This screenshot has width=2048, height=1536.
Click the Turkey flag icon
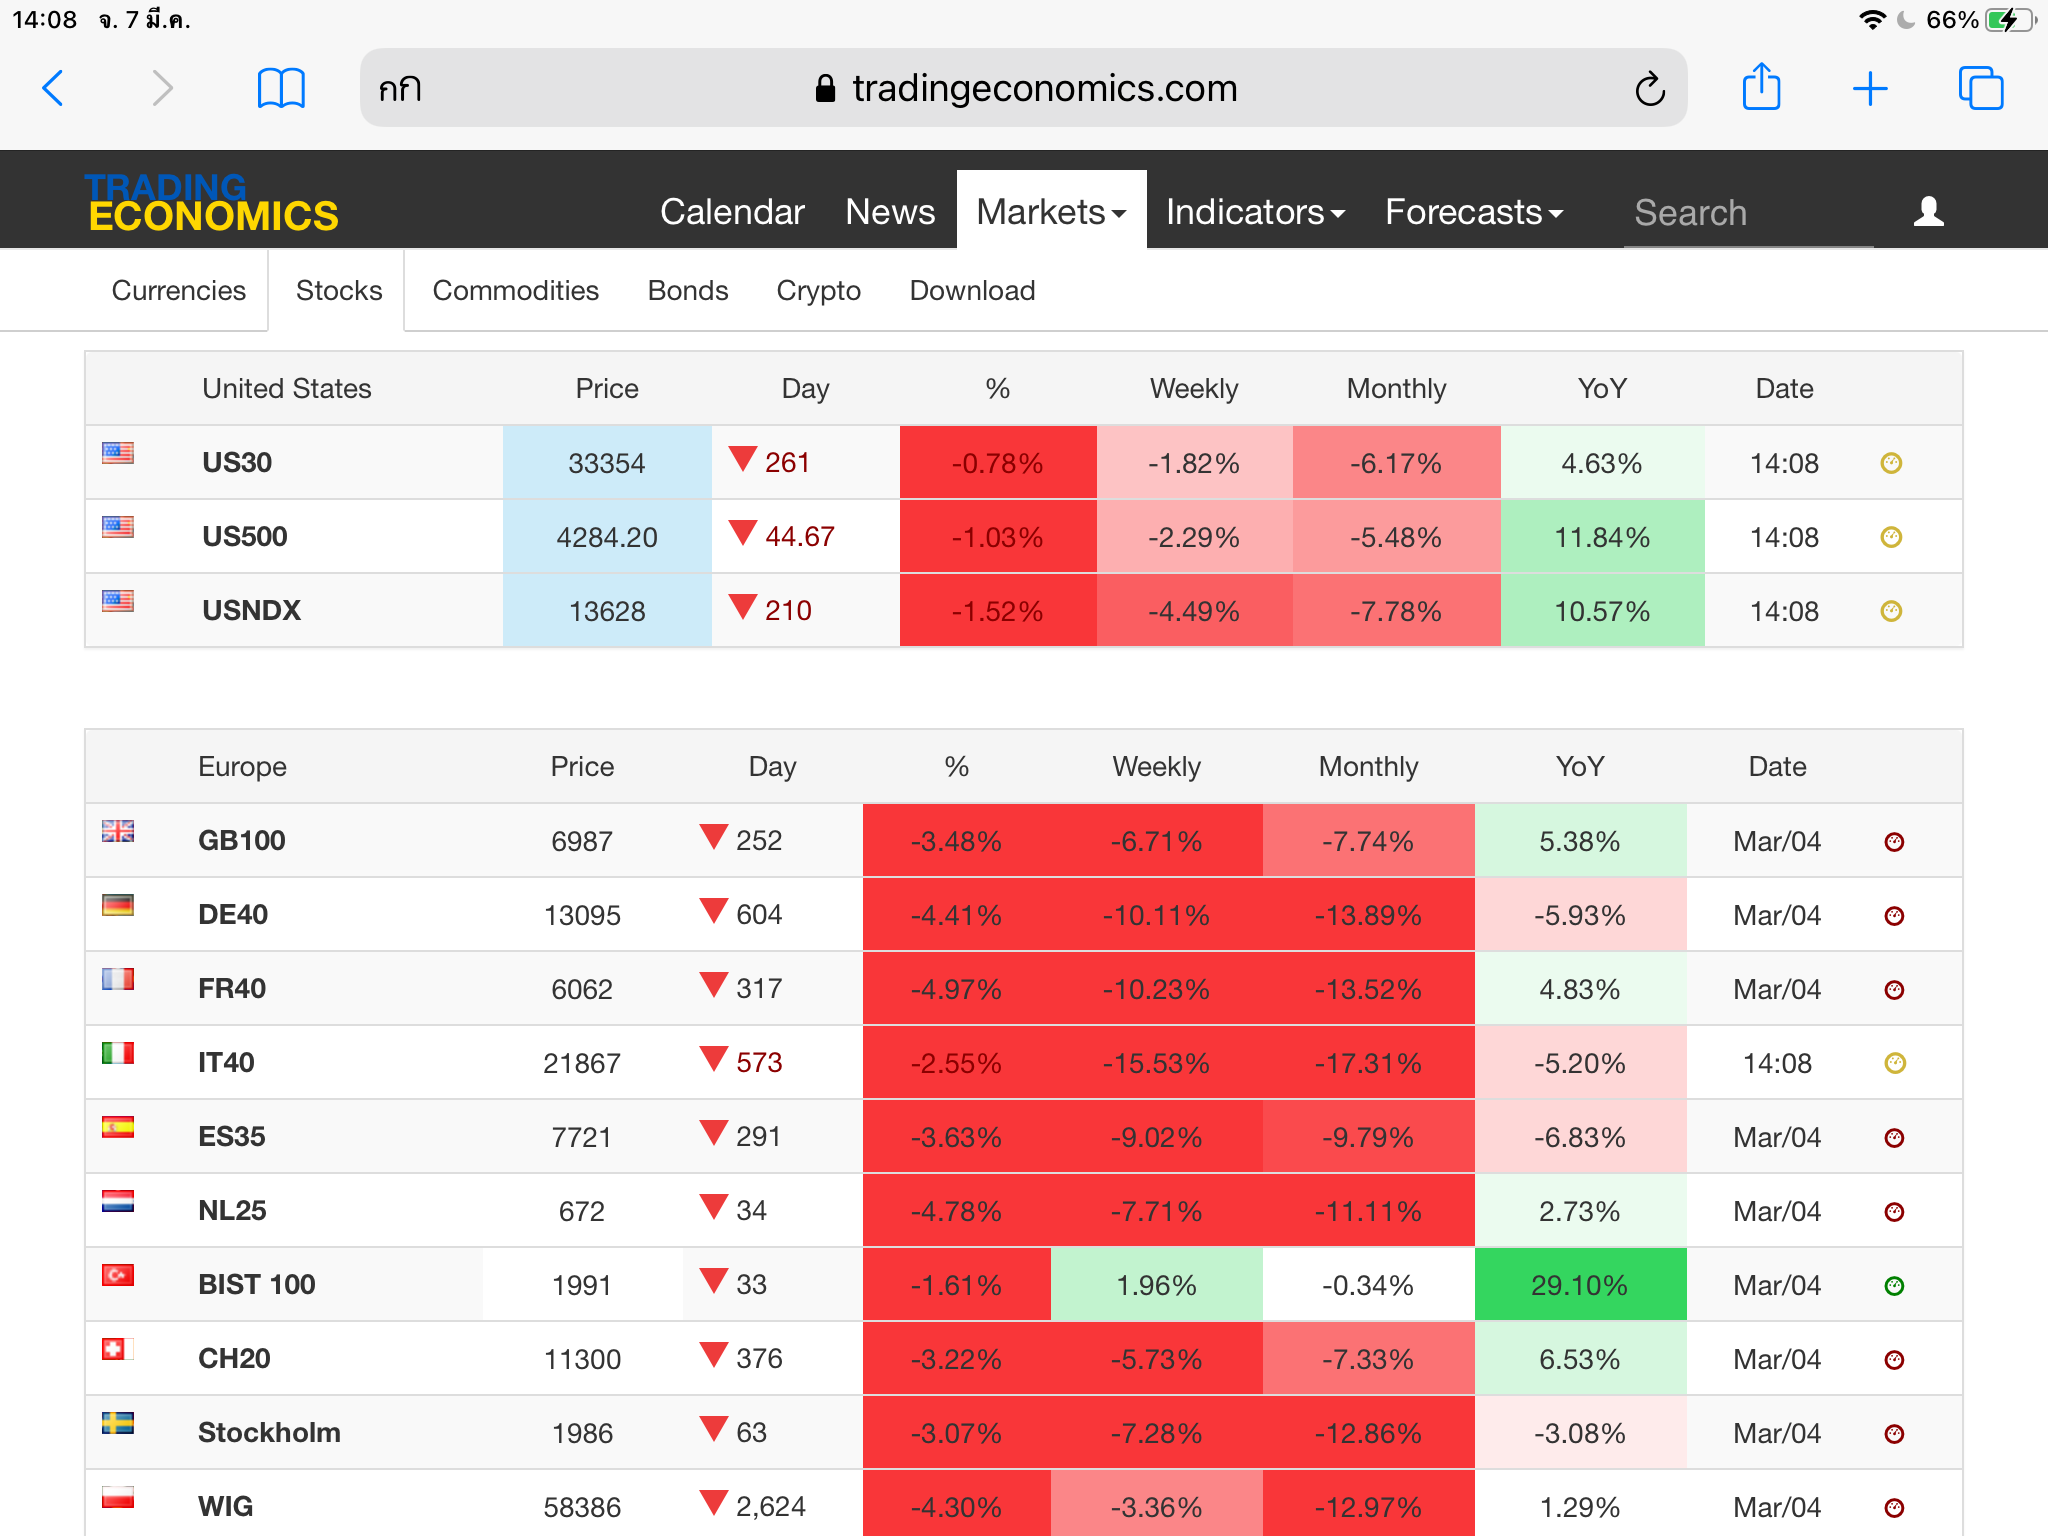coord(118,1275)
